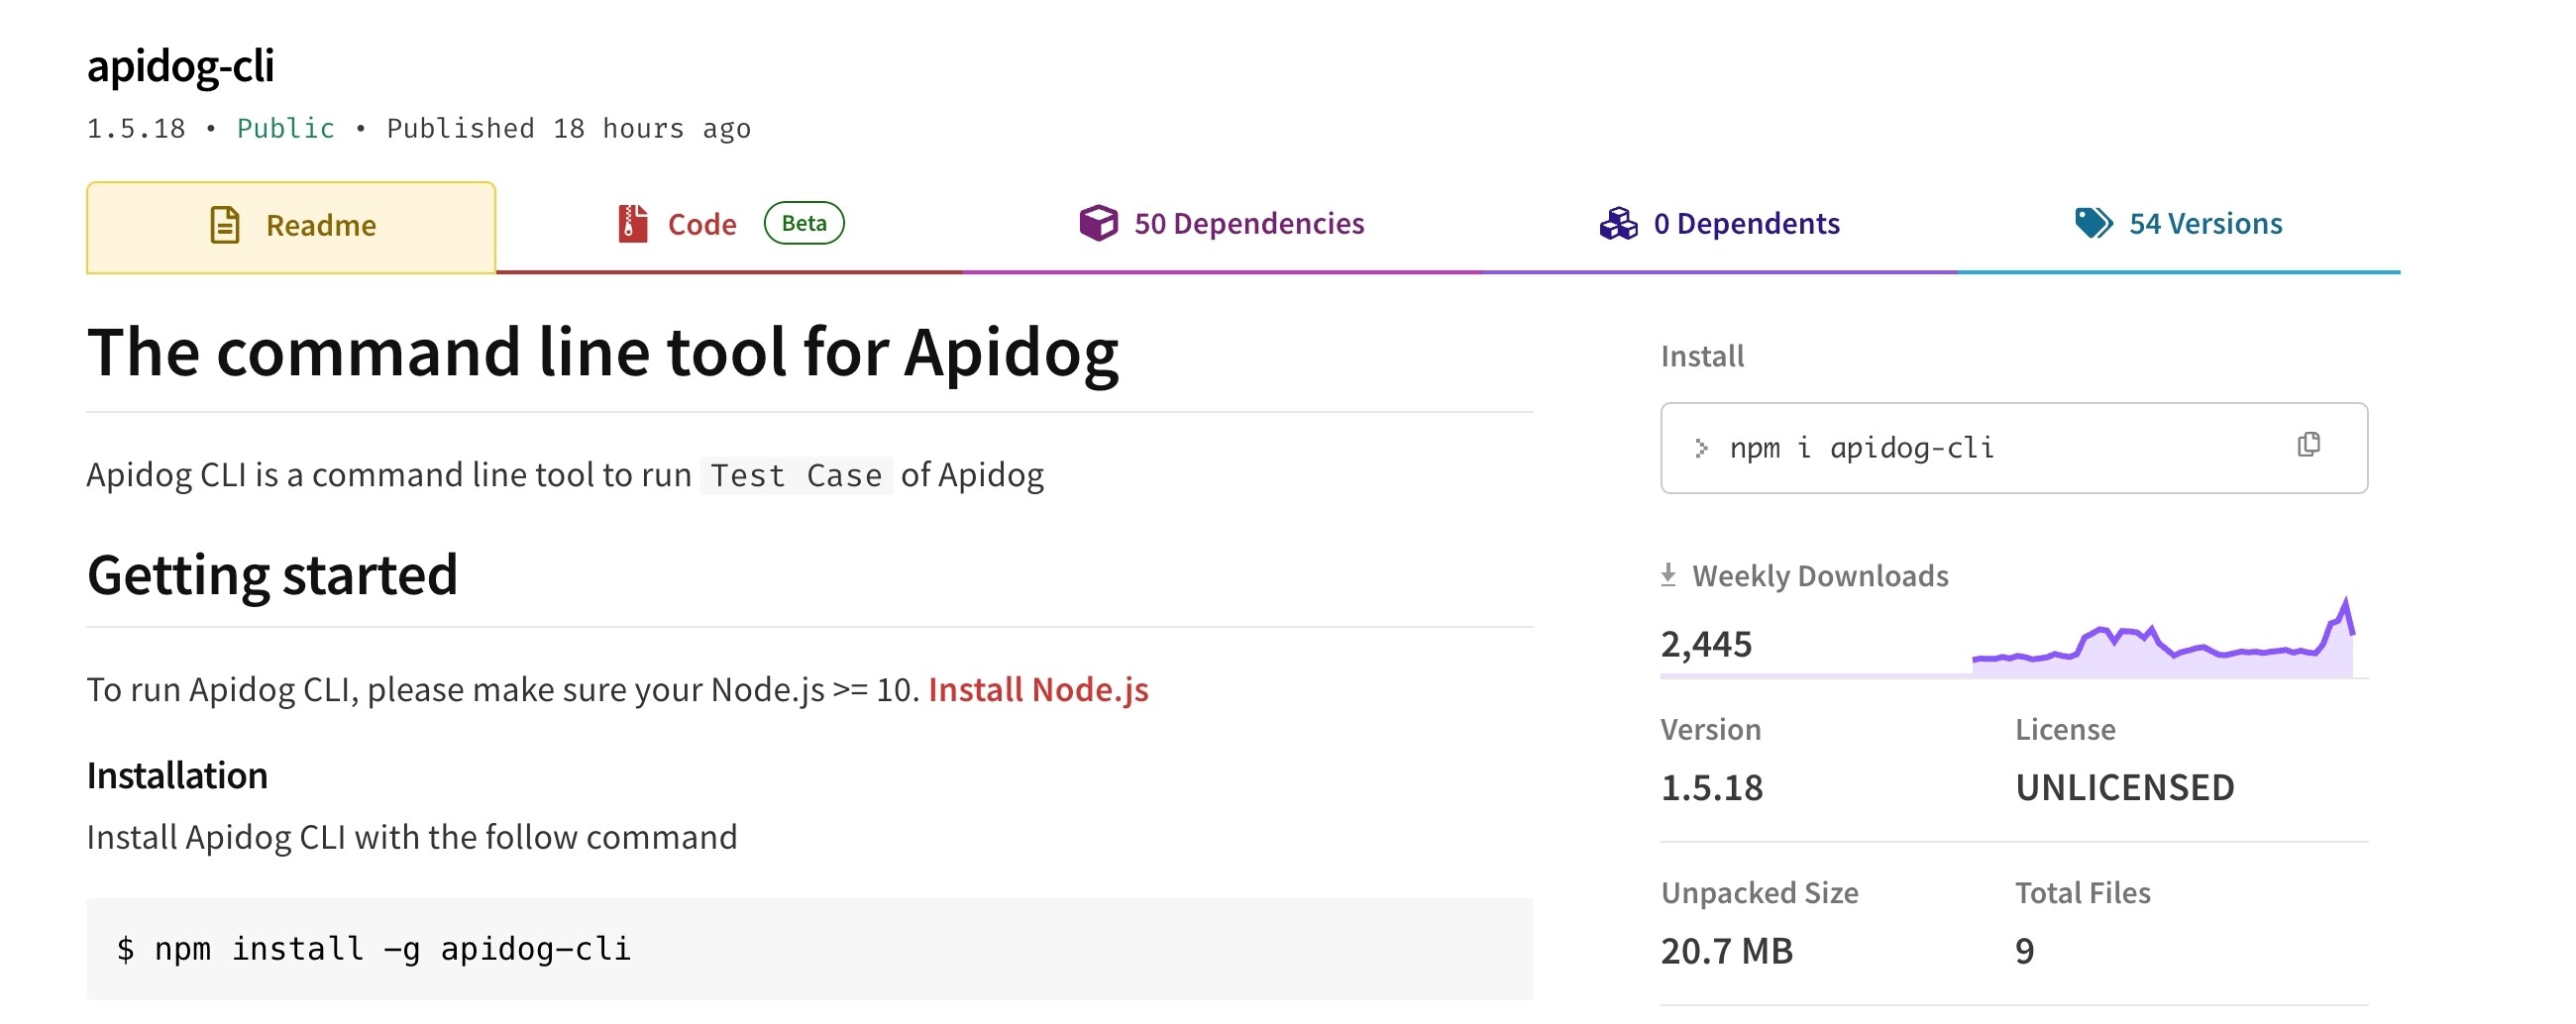Click the 1.5.18 value under Version
2576x1024 pixels.
pos(1712,788)
